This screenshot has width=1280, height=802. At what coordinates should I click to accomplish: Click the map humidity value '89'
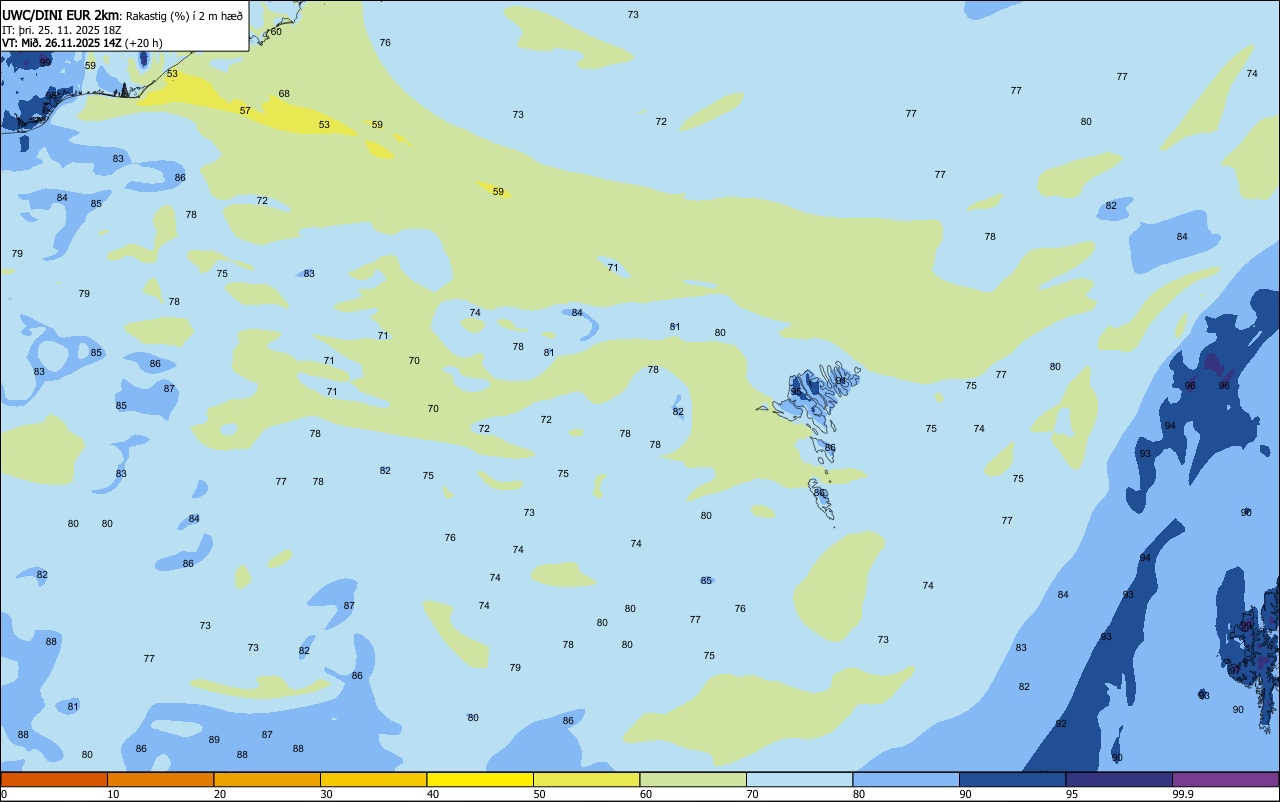pyautogui.click(x=214, y=740)
